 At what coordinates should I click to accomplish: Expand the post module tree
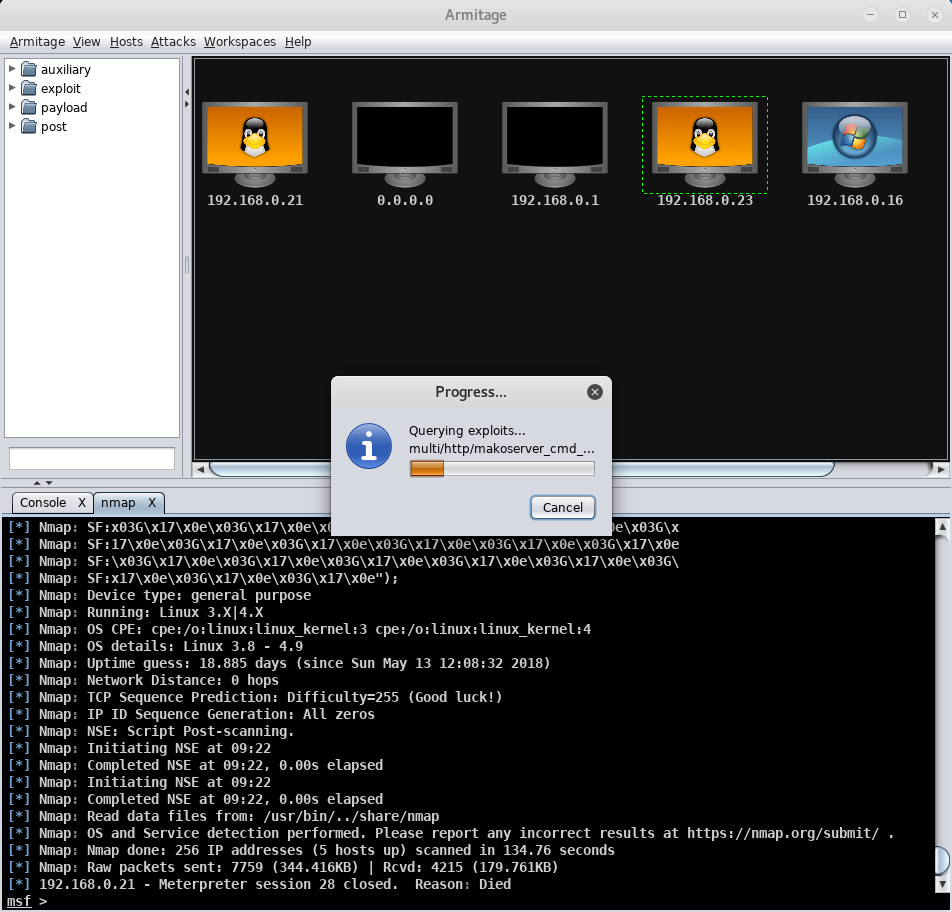(x=12, y=126)
